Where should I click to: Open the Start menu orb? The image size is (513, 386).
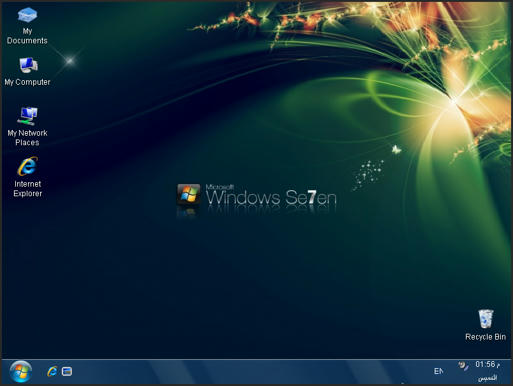tap(21, 371)
